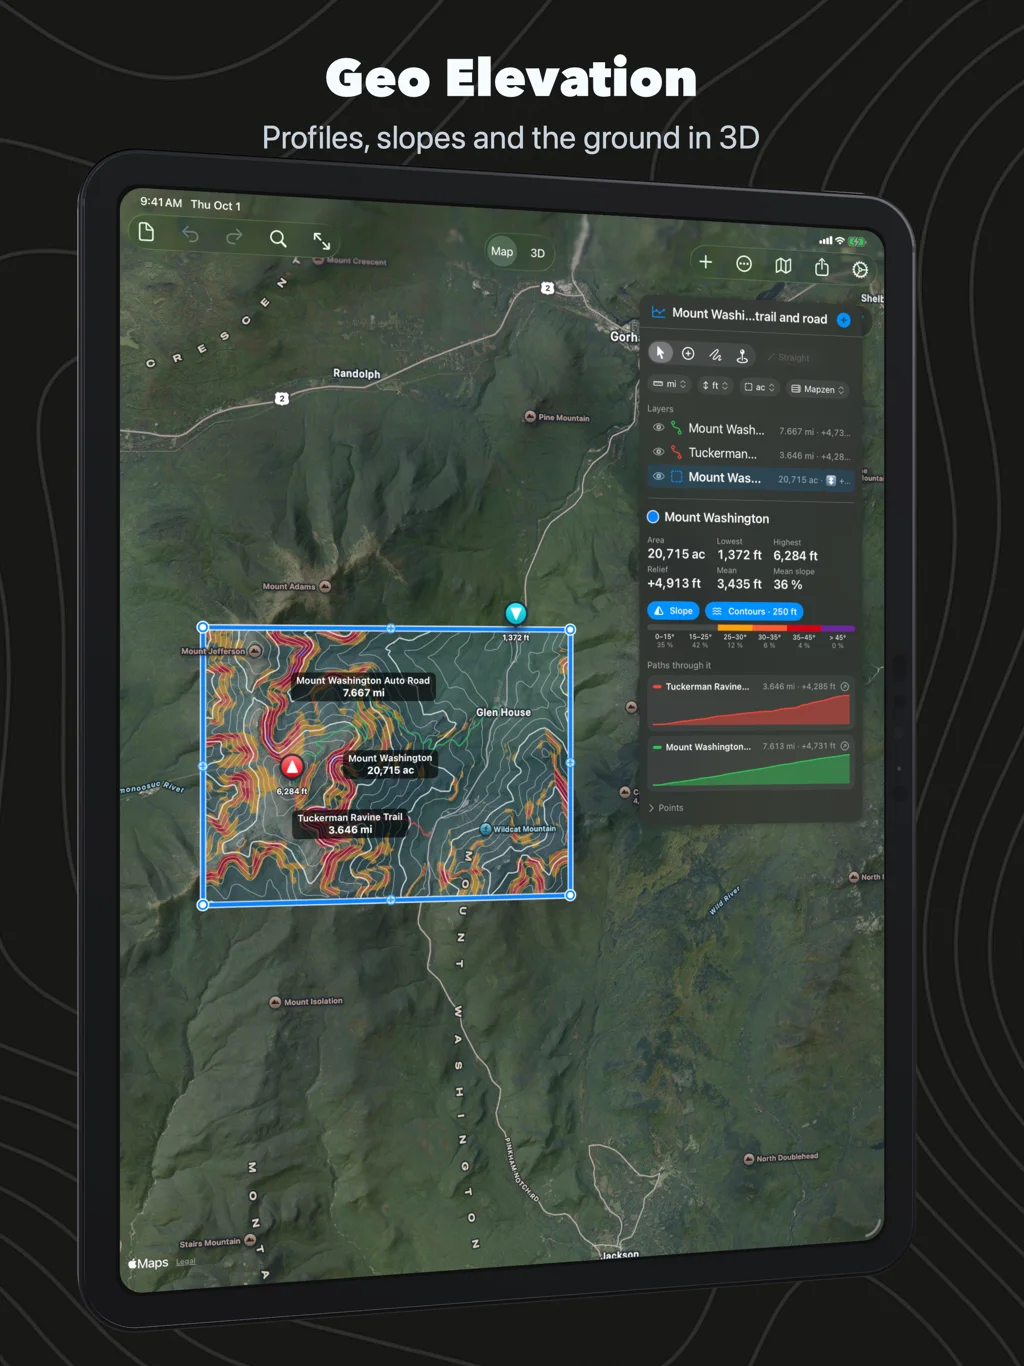1024x1366 pixels.
Task: Click the red path icon of Tuckerman... layer
Action: point(676,452)
